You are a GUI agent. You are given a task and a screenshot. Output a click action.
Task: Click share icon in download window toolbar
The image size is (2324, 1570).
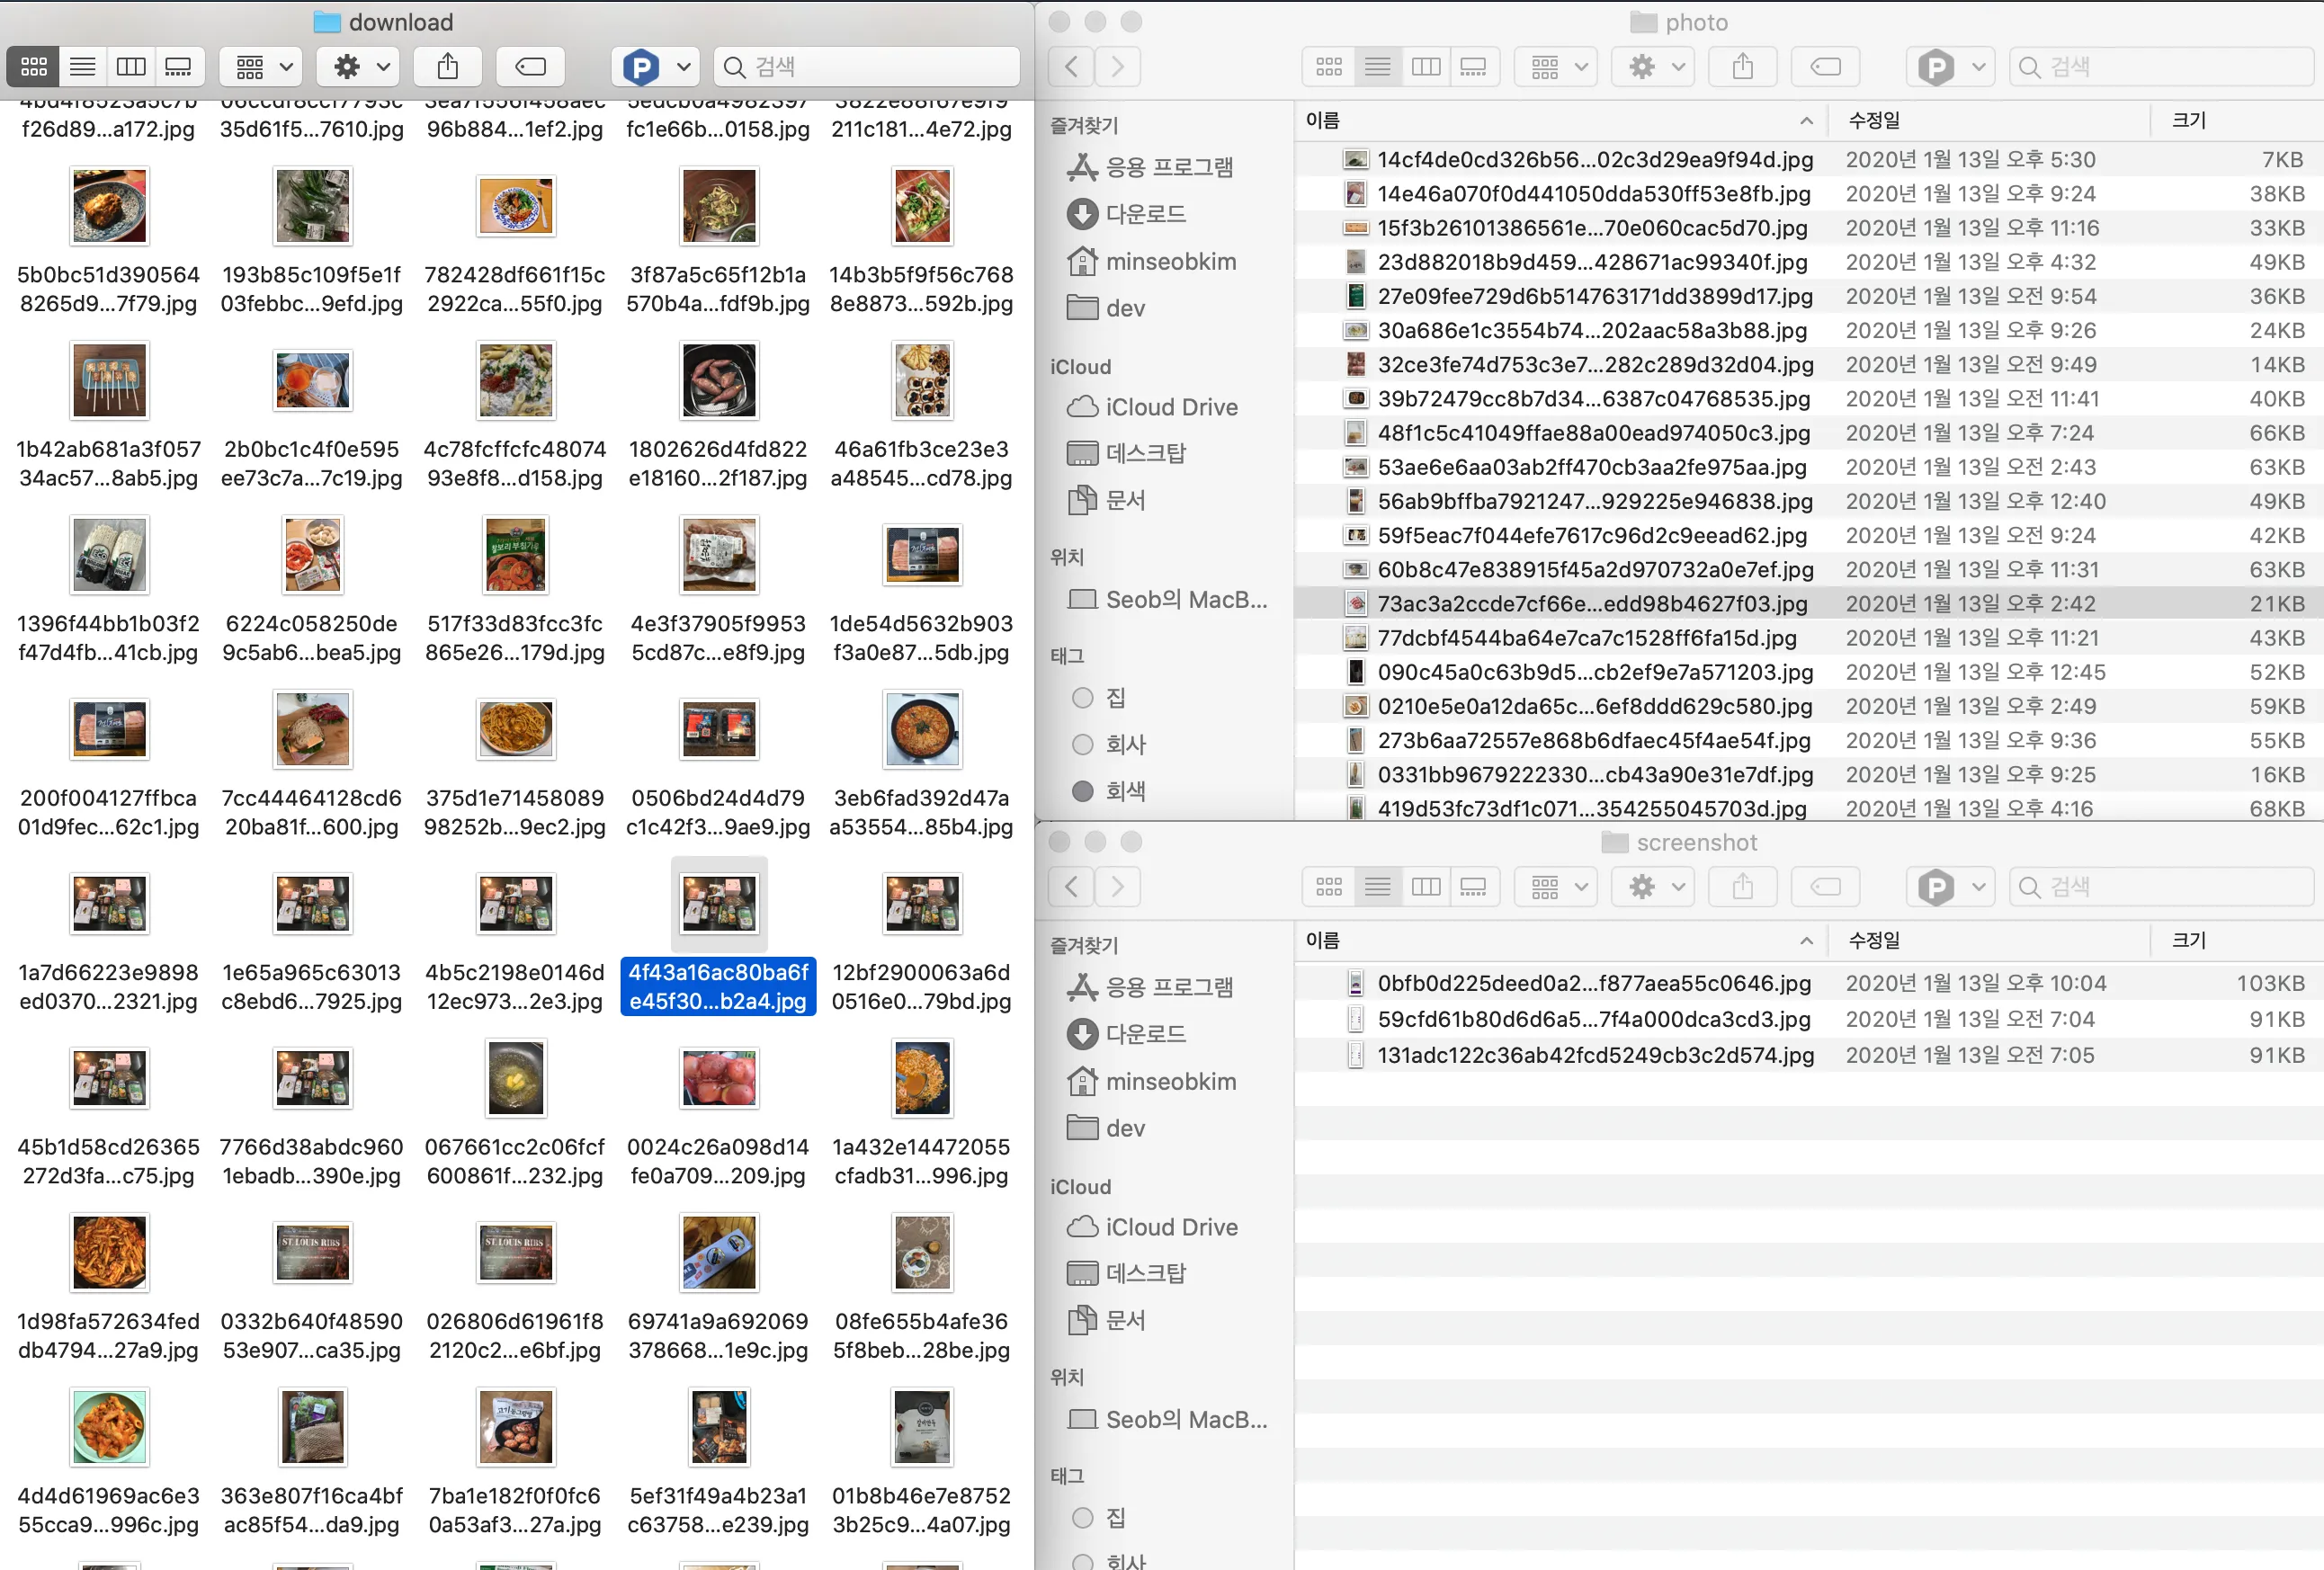(447, 67)
